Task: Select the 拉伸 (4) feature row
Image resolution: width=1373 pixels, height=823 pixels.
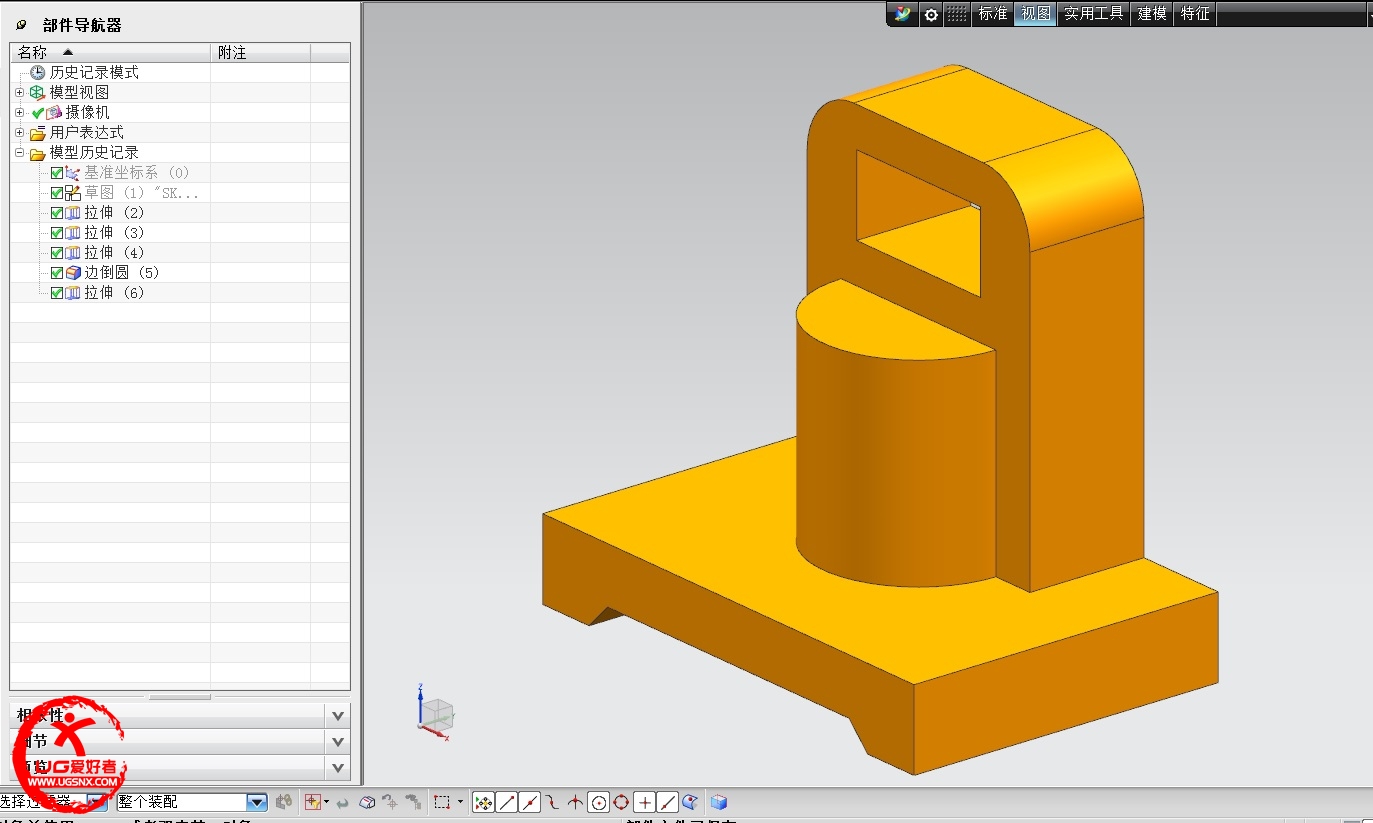Action: [x=180, y=253]
